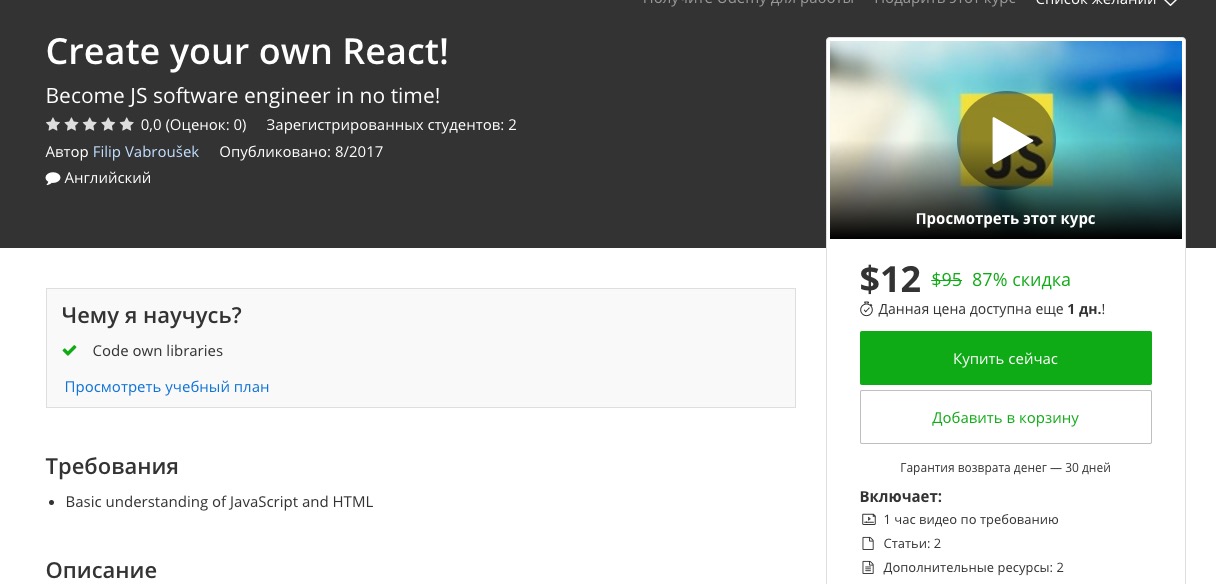Click the clock icon beside the price deadline
The width and height of the screenshot is (1216, 584).
(867, 310)
